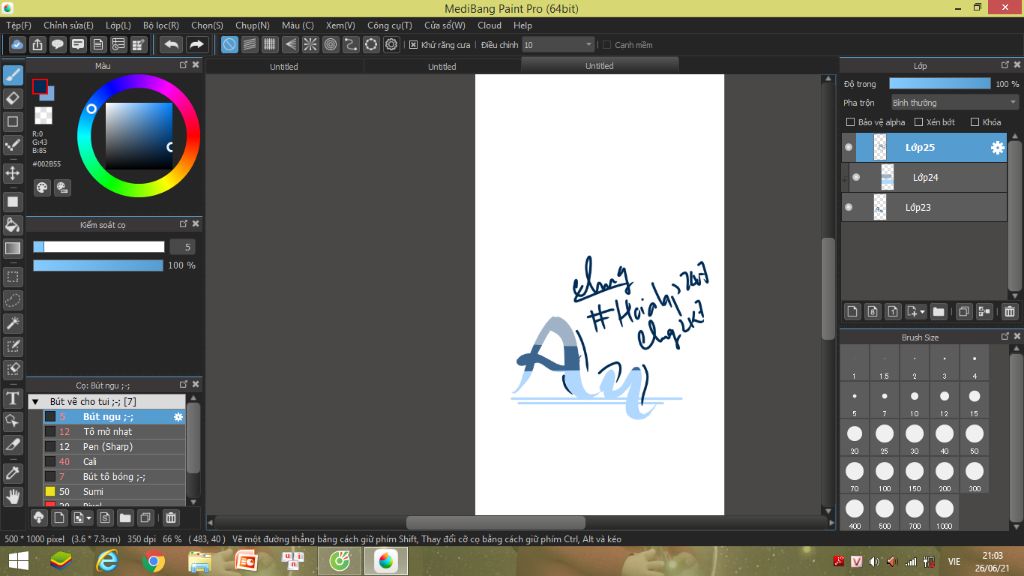Viewport: 1024px width, 576px height.
Task: Select the Magic Wand tool
Action: point(13,323)
